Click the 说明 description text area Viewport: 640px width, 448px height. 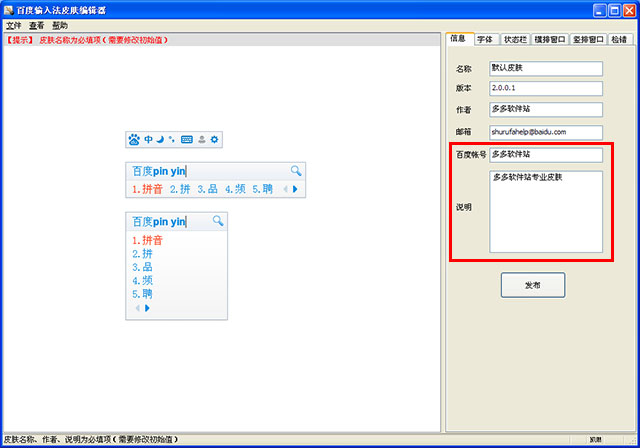coord(546,212)
